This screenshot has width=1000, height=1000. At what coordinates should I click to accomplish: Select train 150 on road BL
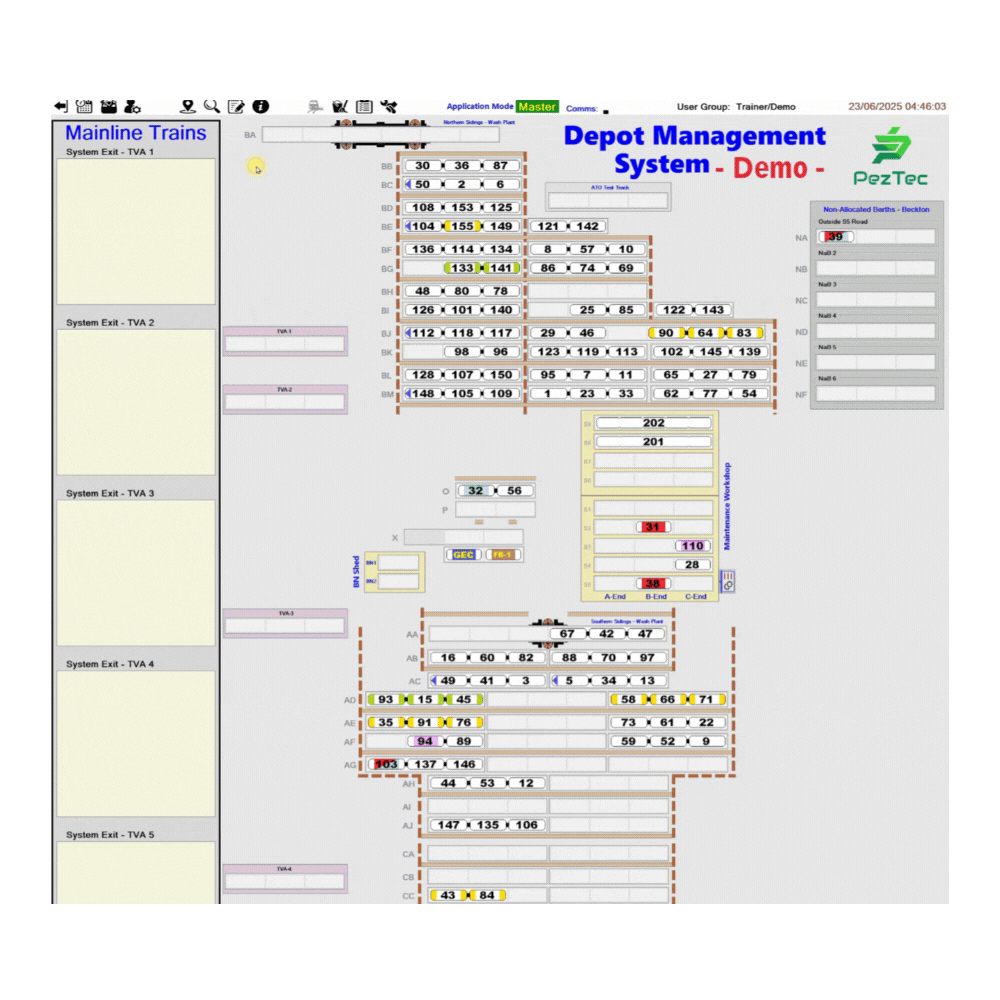click(x=501, y=375)
